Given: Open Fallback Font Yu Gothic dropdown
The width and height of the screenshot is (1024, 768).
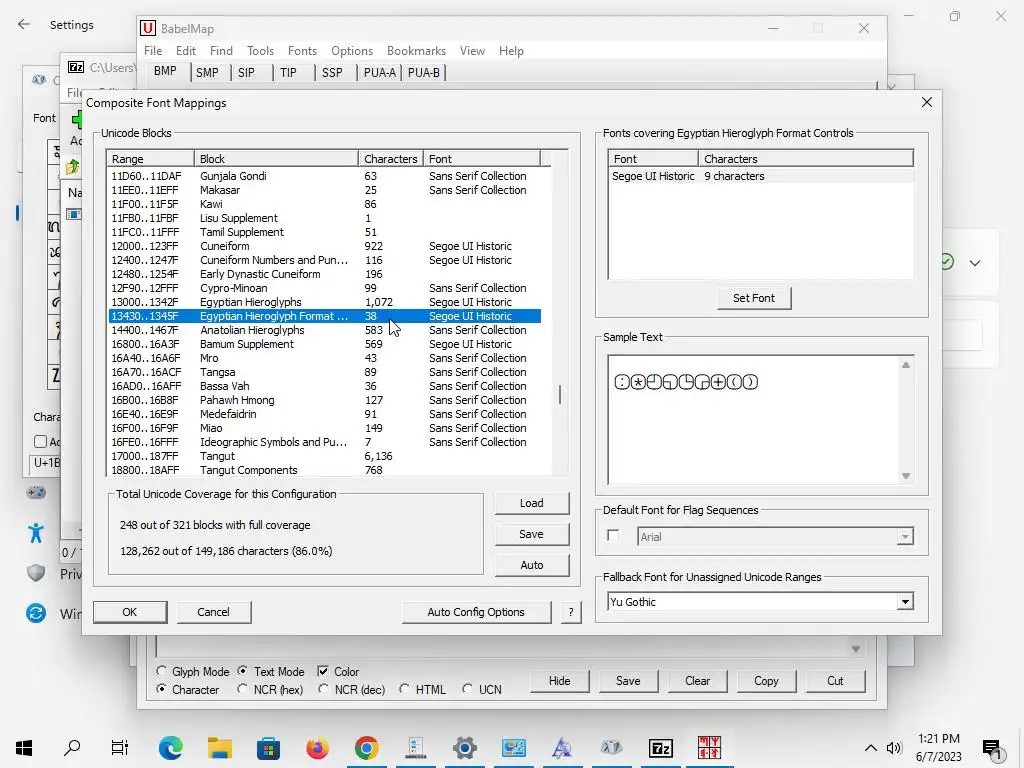Looking at the screenshot, I should pyautogui.click(x=904, y=601).
